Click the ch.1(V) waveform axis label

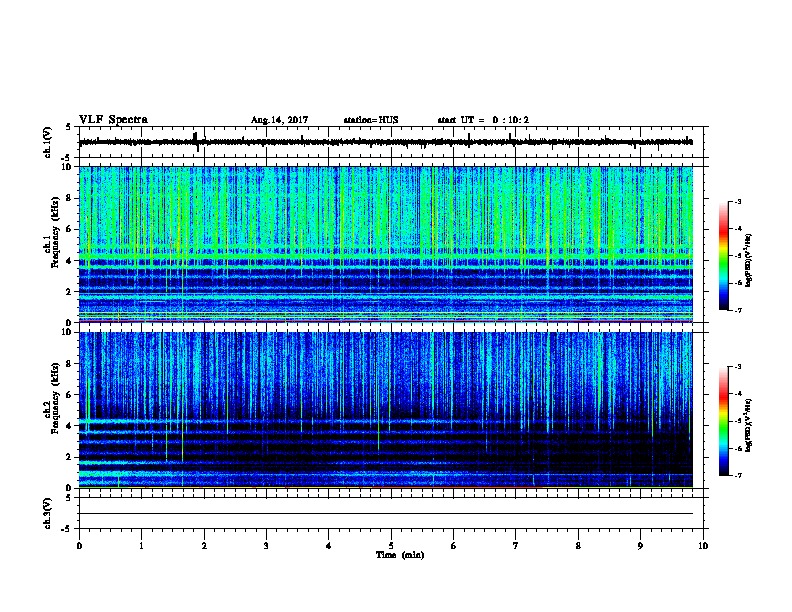tap(48, 142)
